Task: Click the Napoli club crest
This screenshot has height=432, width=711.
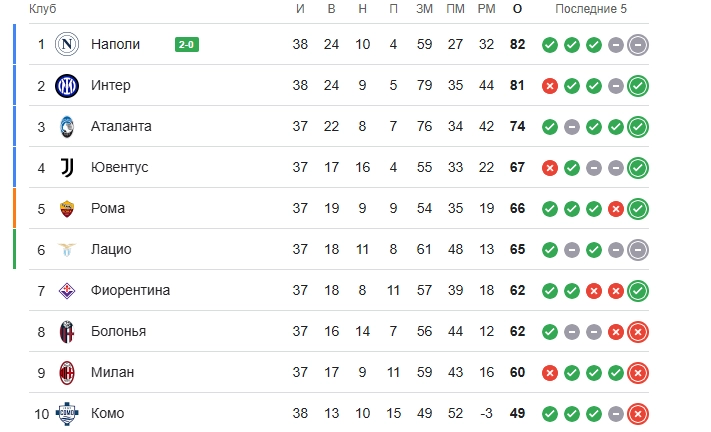Action: pyautogui.click(x=67, y=44)
